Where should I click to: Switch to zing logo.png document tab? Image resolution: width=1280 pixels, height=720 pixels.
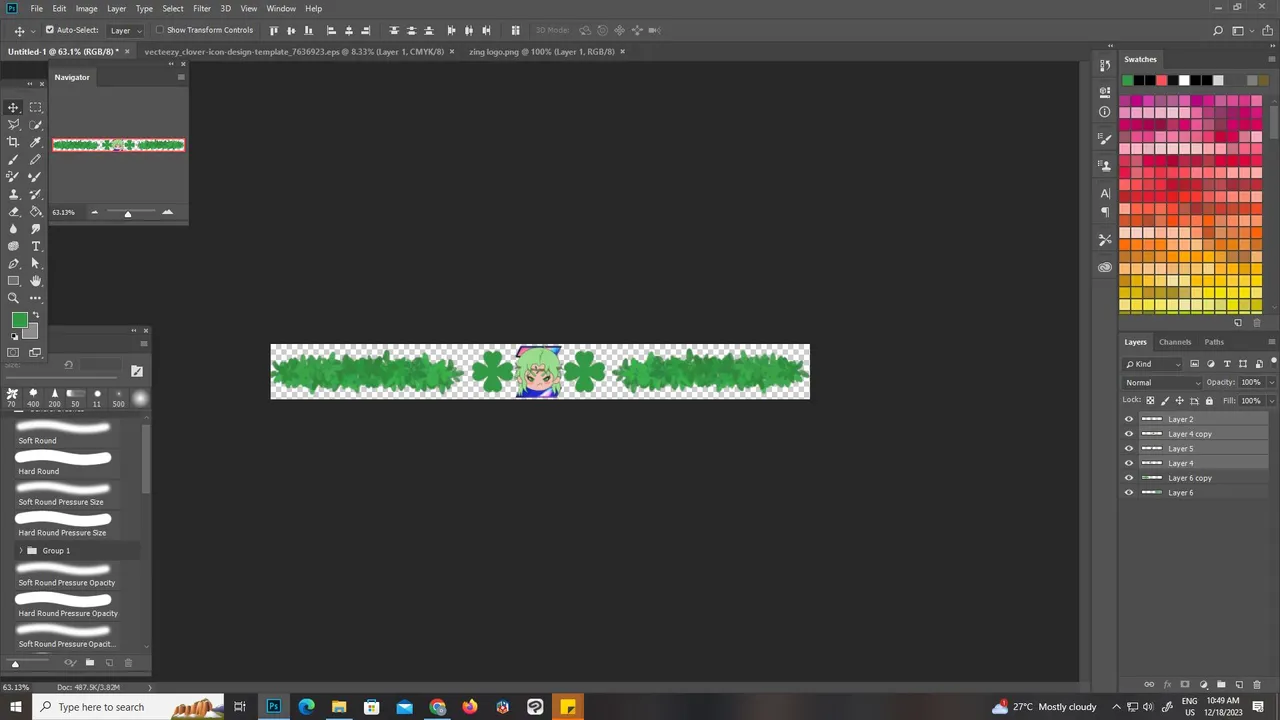541,51
